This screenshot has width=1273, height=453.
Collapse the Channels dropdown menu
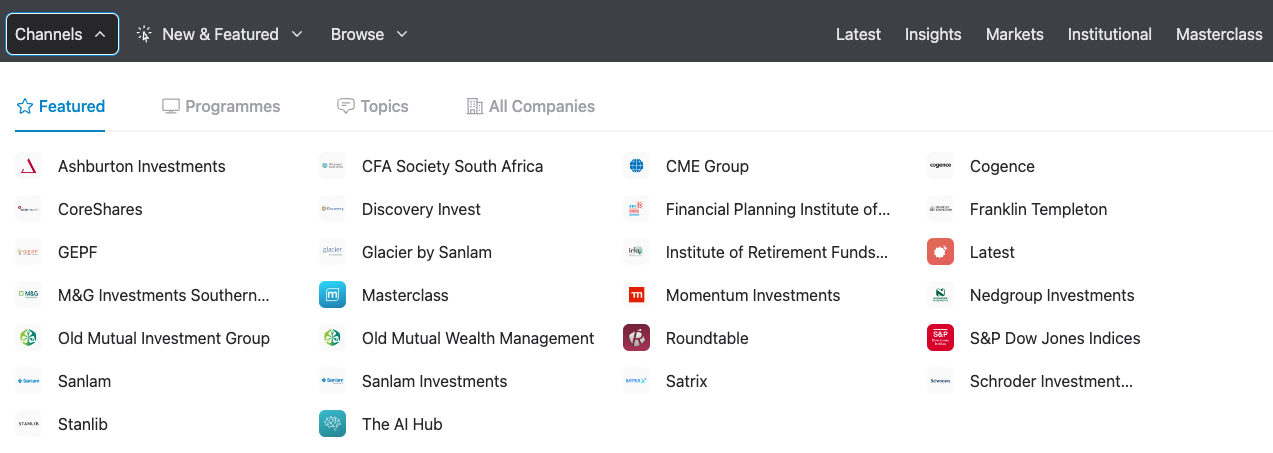pyautogui.click(x=62, y=34)
